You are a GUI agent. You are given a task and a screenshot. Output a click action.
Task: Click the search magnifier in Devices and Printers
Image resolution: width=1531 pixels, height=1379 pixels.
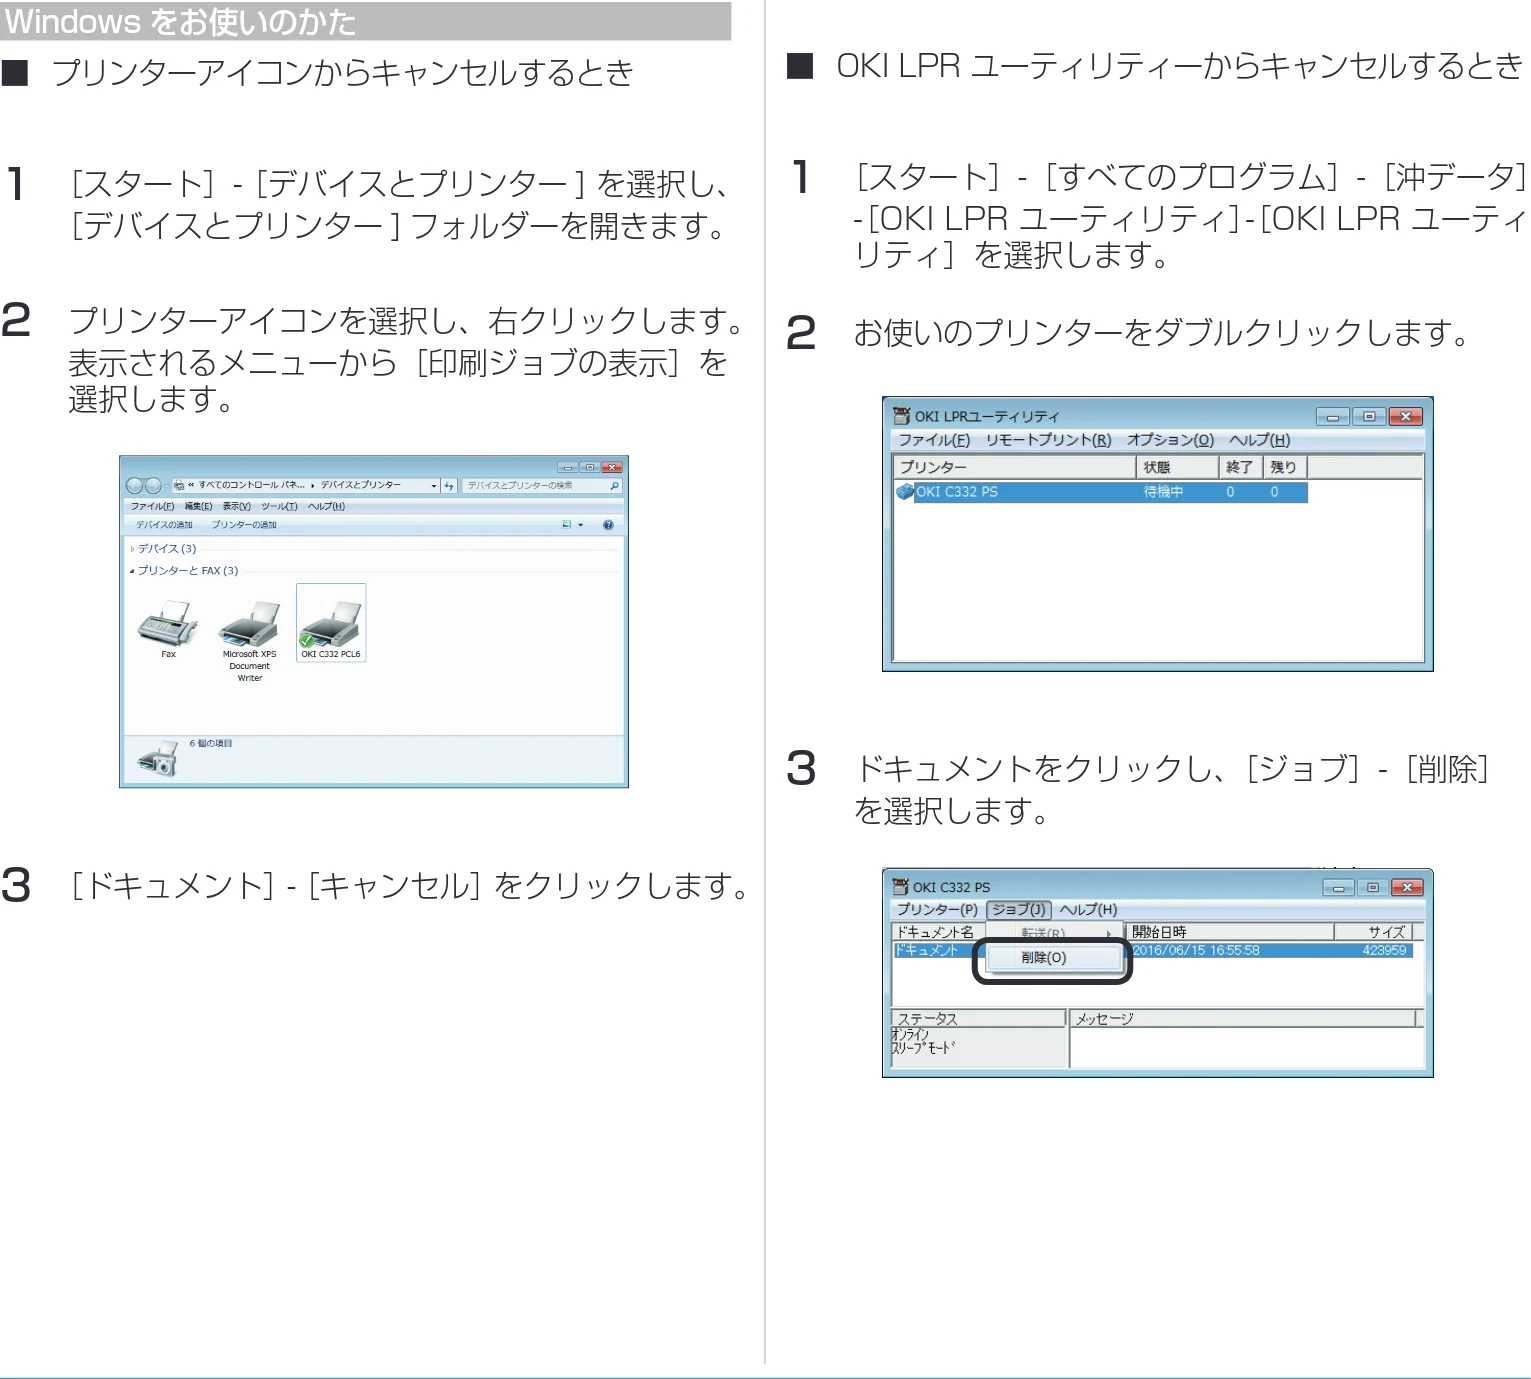pos(614,486)
